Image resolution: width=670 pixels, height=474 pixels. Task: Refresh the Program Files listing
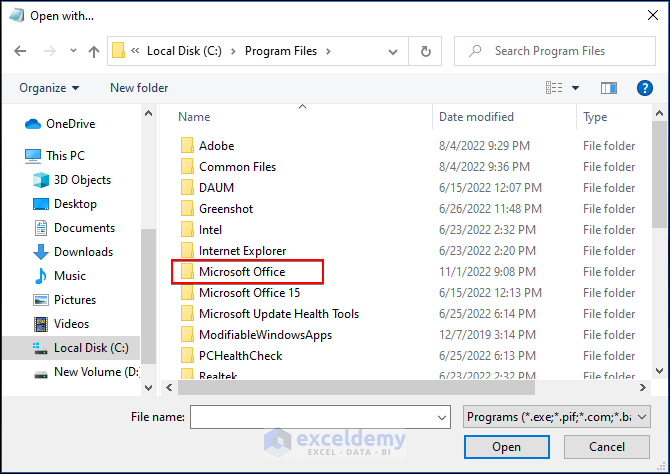tap(426, 51)
